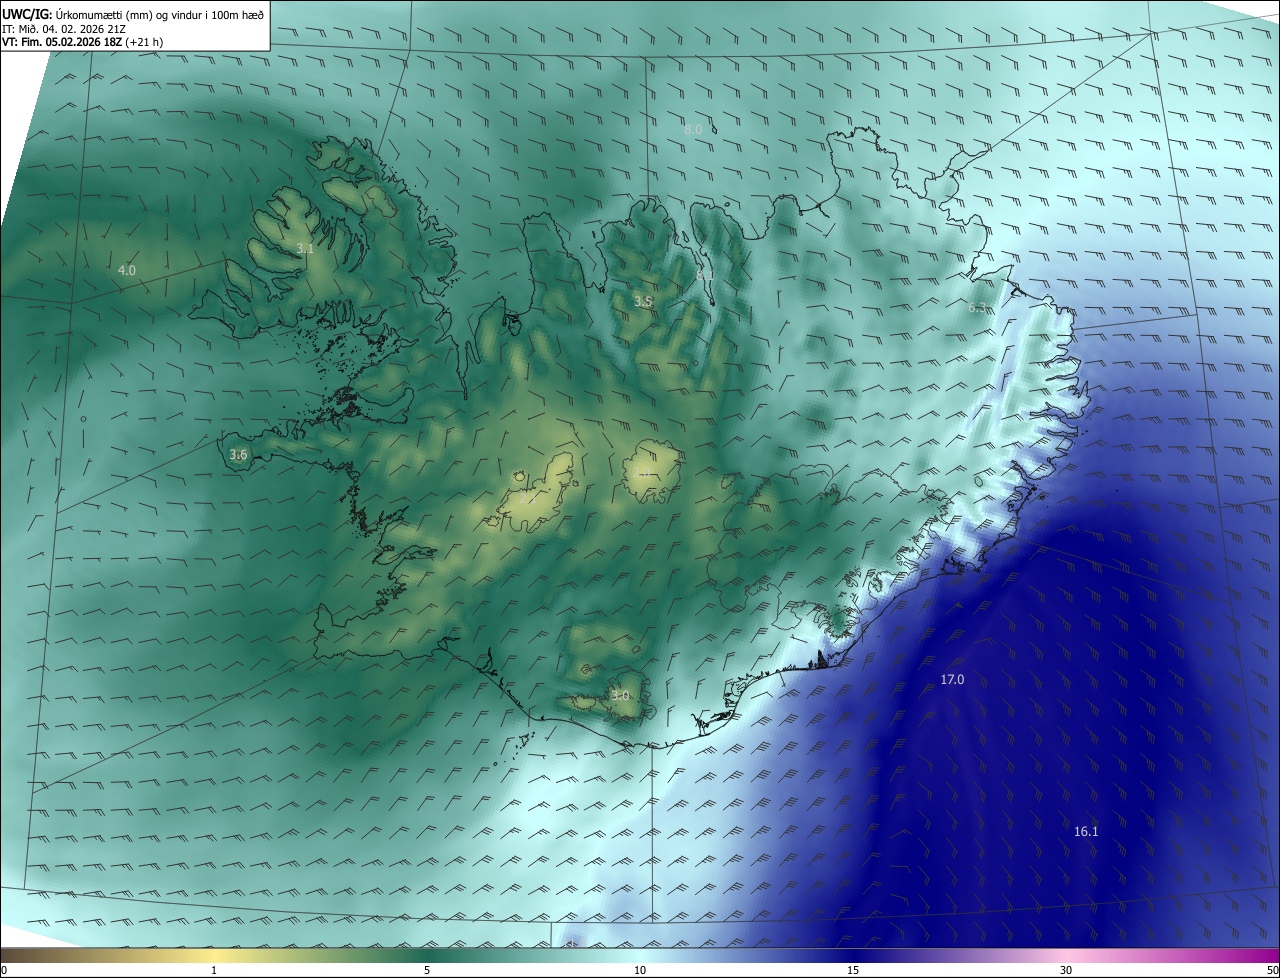Click the 6.3 value in east Iceland
Image resolution: width=1280 pixels, height=978 pixels.
[x=977, y=308]
